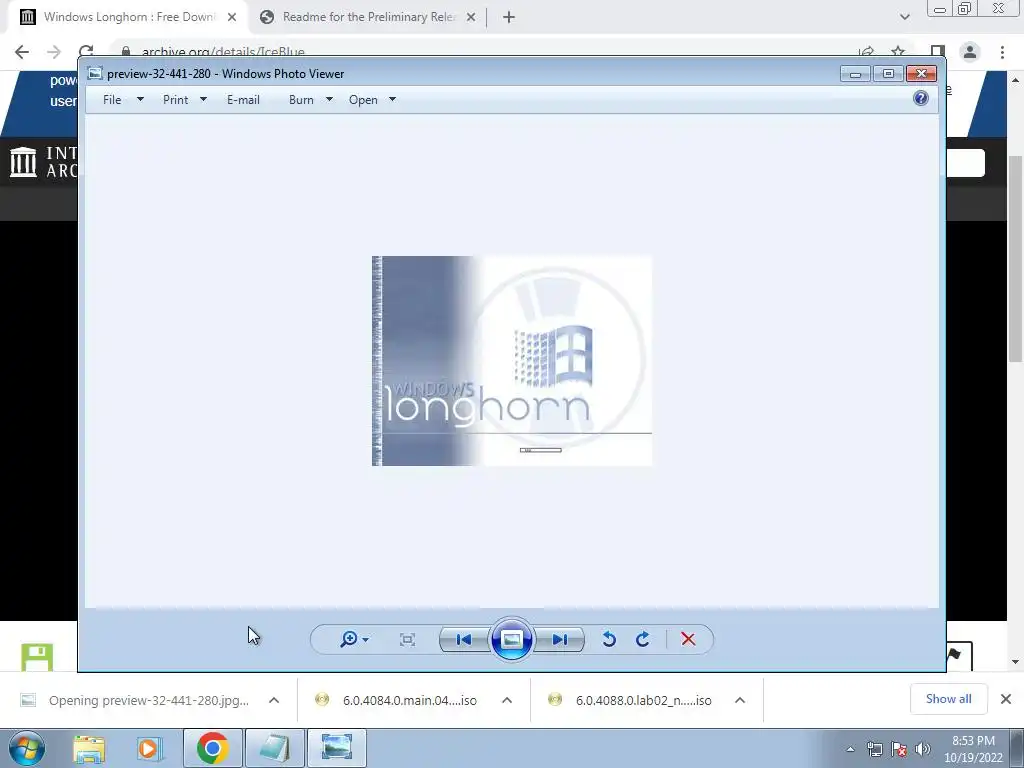
Task: Open the Chrome profile icon
Action: click(x=970, y=52)
